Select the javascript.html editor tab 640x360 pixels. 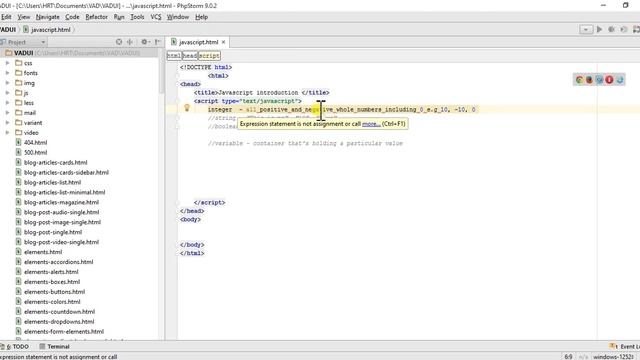coord(198,42)
